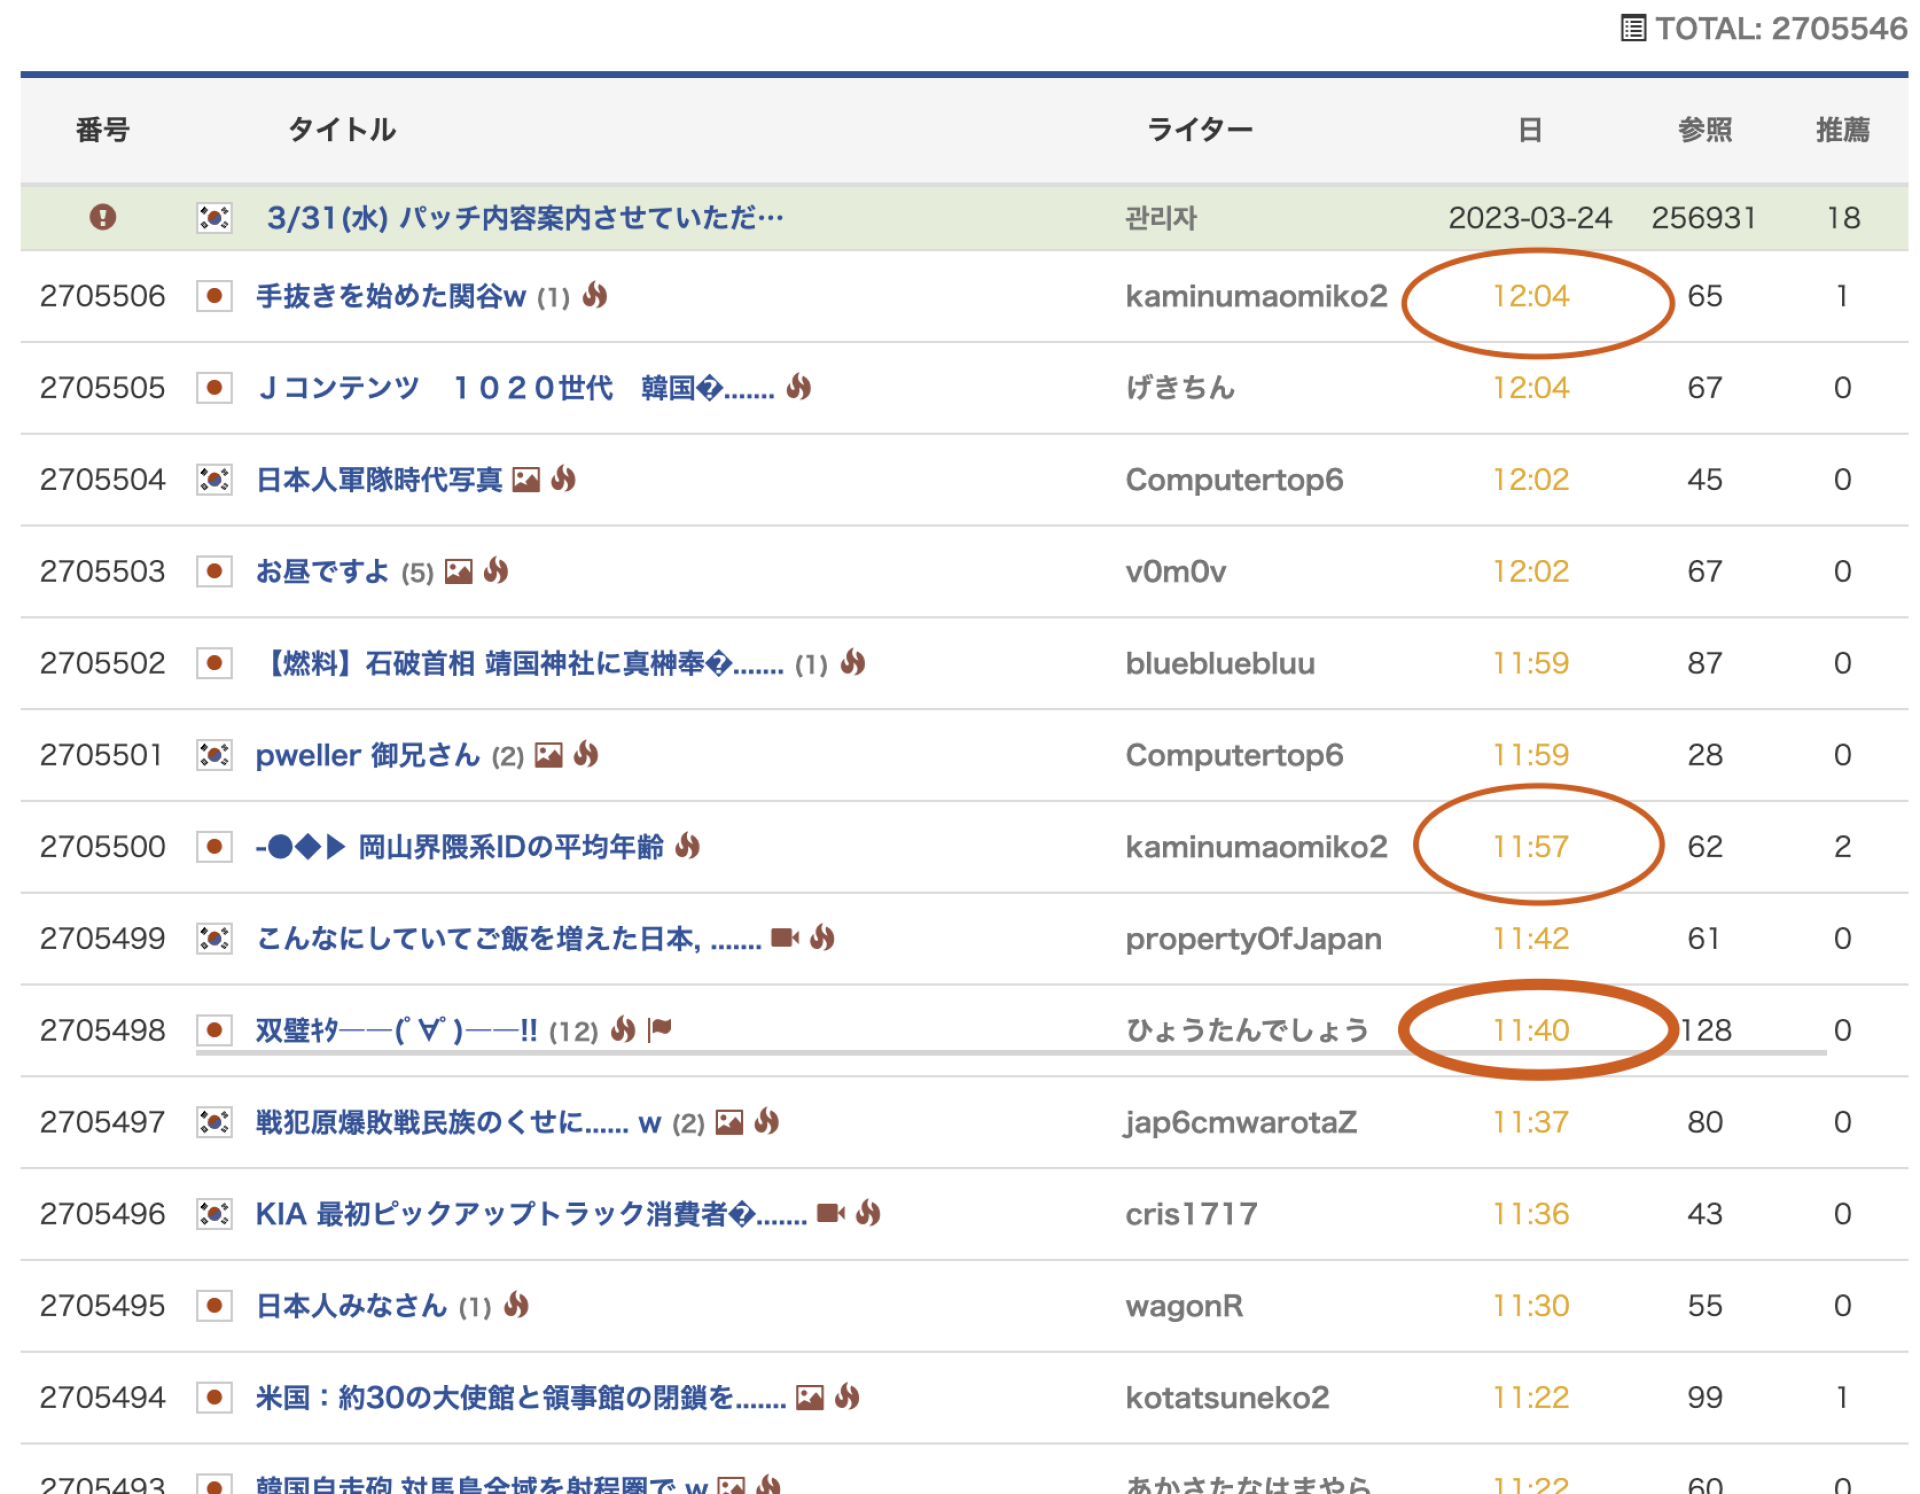Click the Japan flag icon for post 2705506

(x=214, y=296)
